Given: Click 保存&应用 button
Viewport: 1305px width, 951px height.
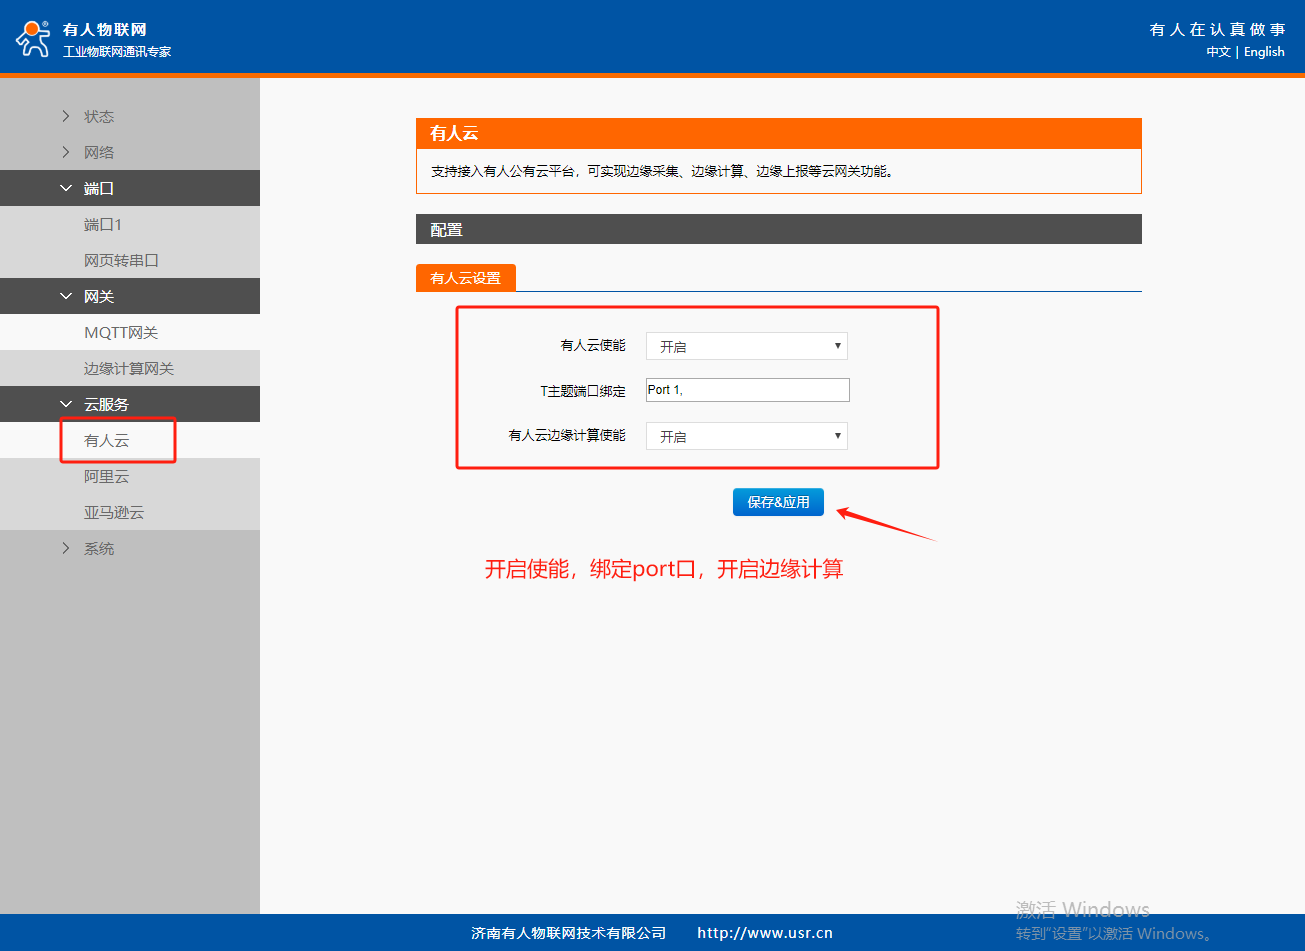Looking at the screenshot, I should [778, 502].
